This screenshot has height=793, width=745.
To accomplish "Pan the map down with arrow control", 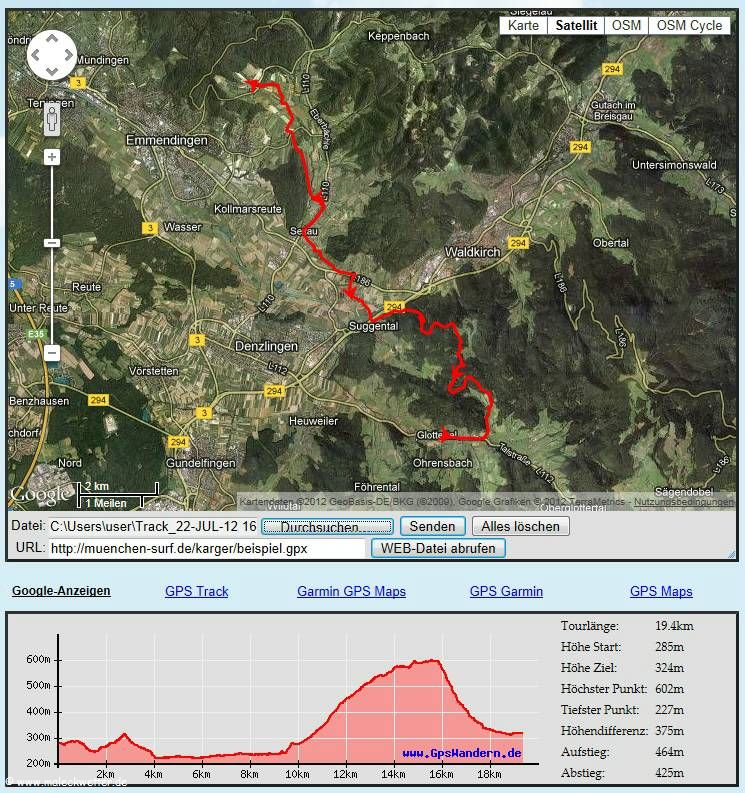I will [x=51, y=72].
